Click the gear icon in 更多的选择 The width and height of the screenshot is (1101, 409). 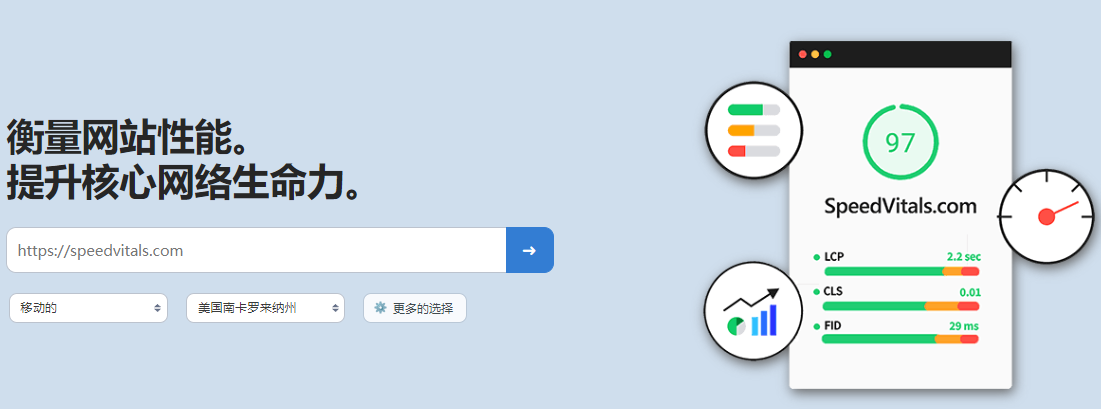click(x=380, y=308)
